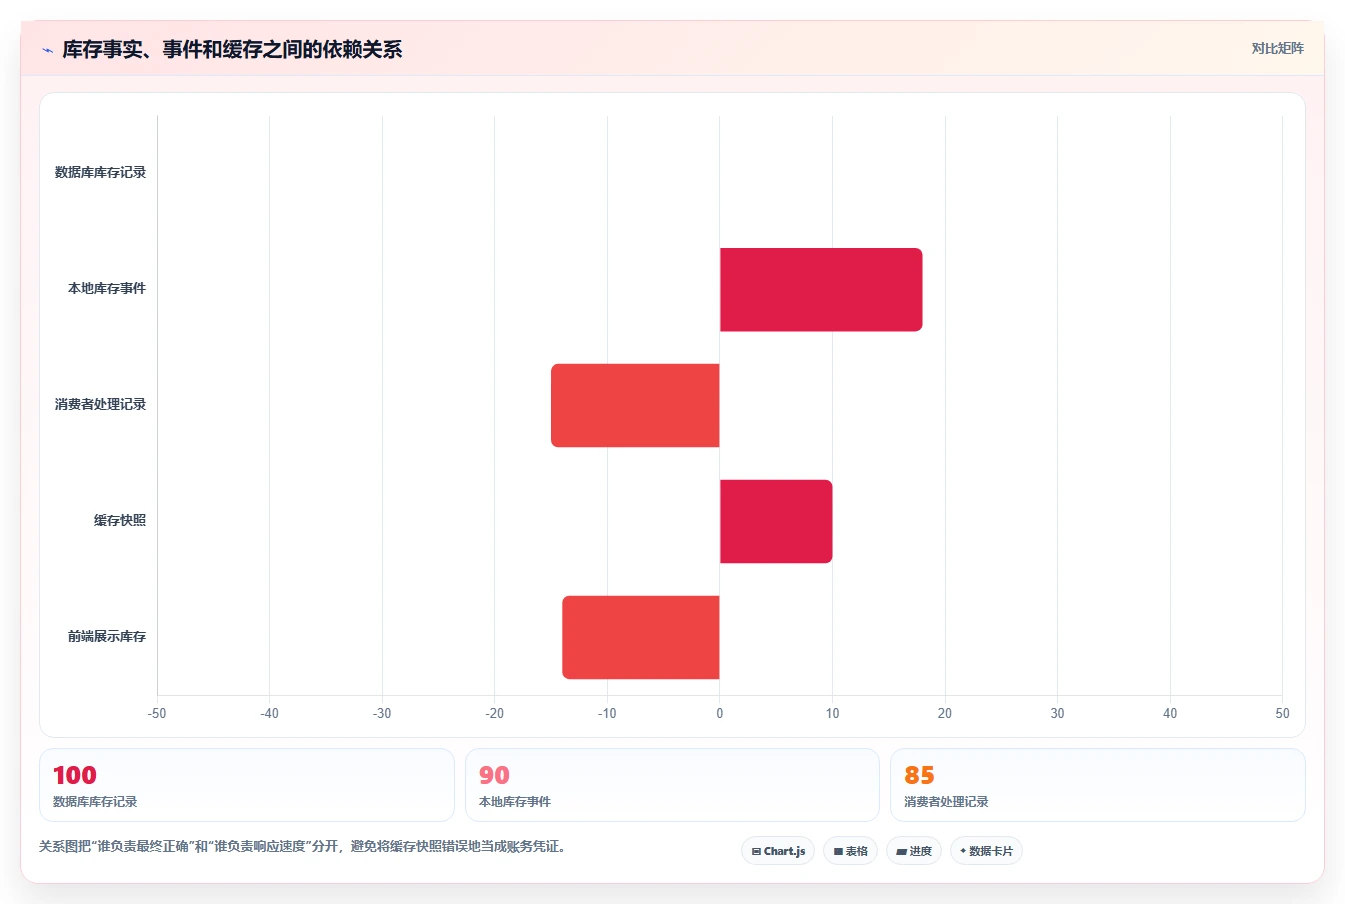This screenshot has width=1345, height=904.
Task: Click the 85 消费者处理记录 stat card
Action: point(1098,785)
